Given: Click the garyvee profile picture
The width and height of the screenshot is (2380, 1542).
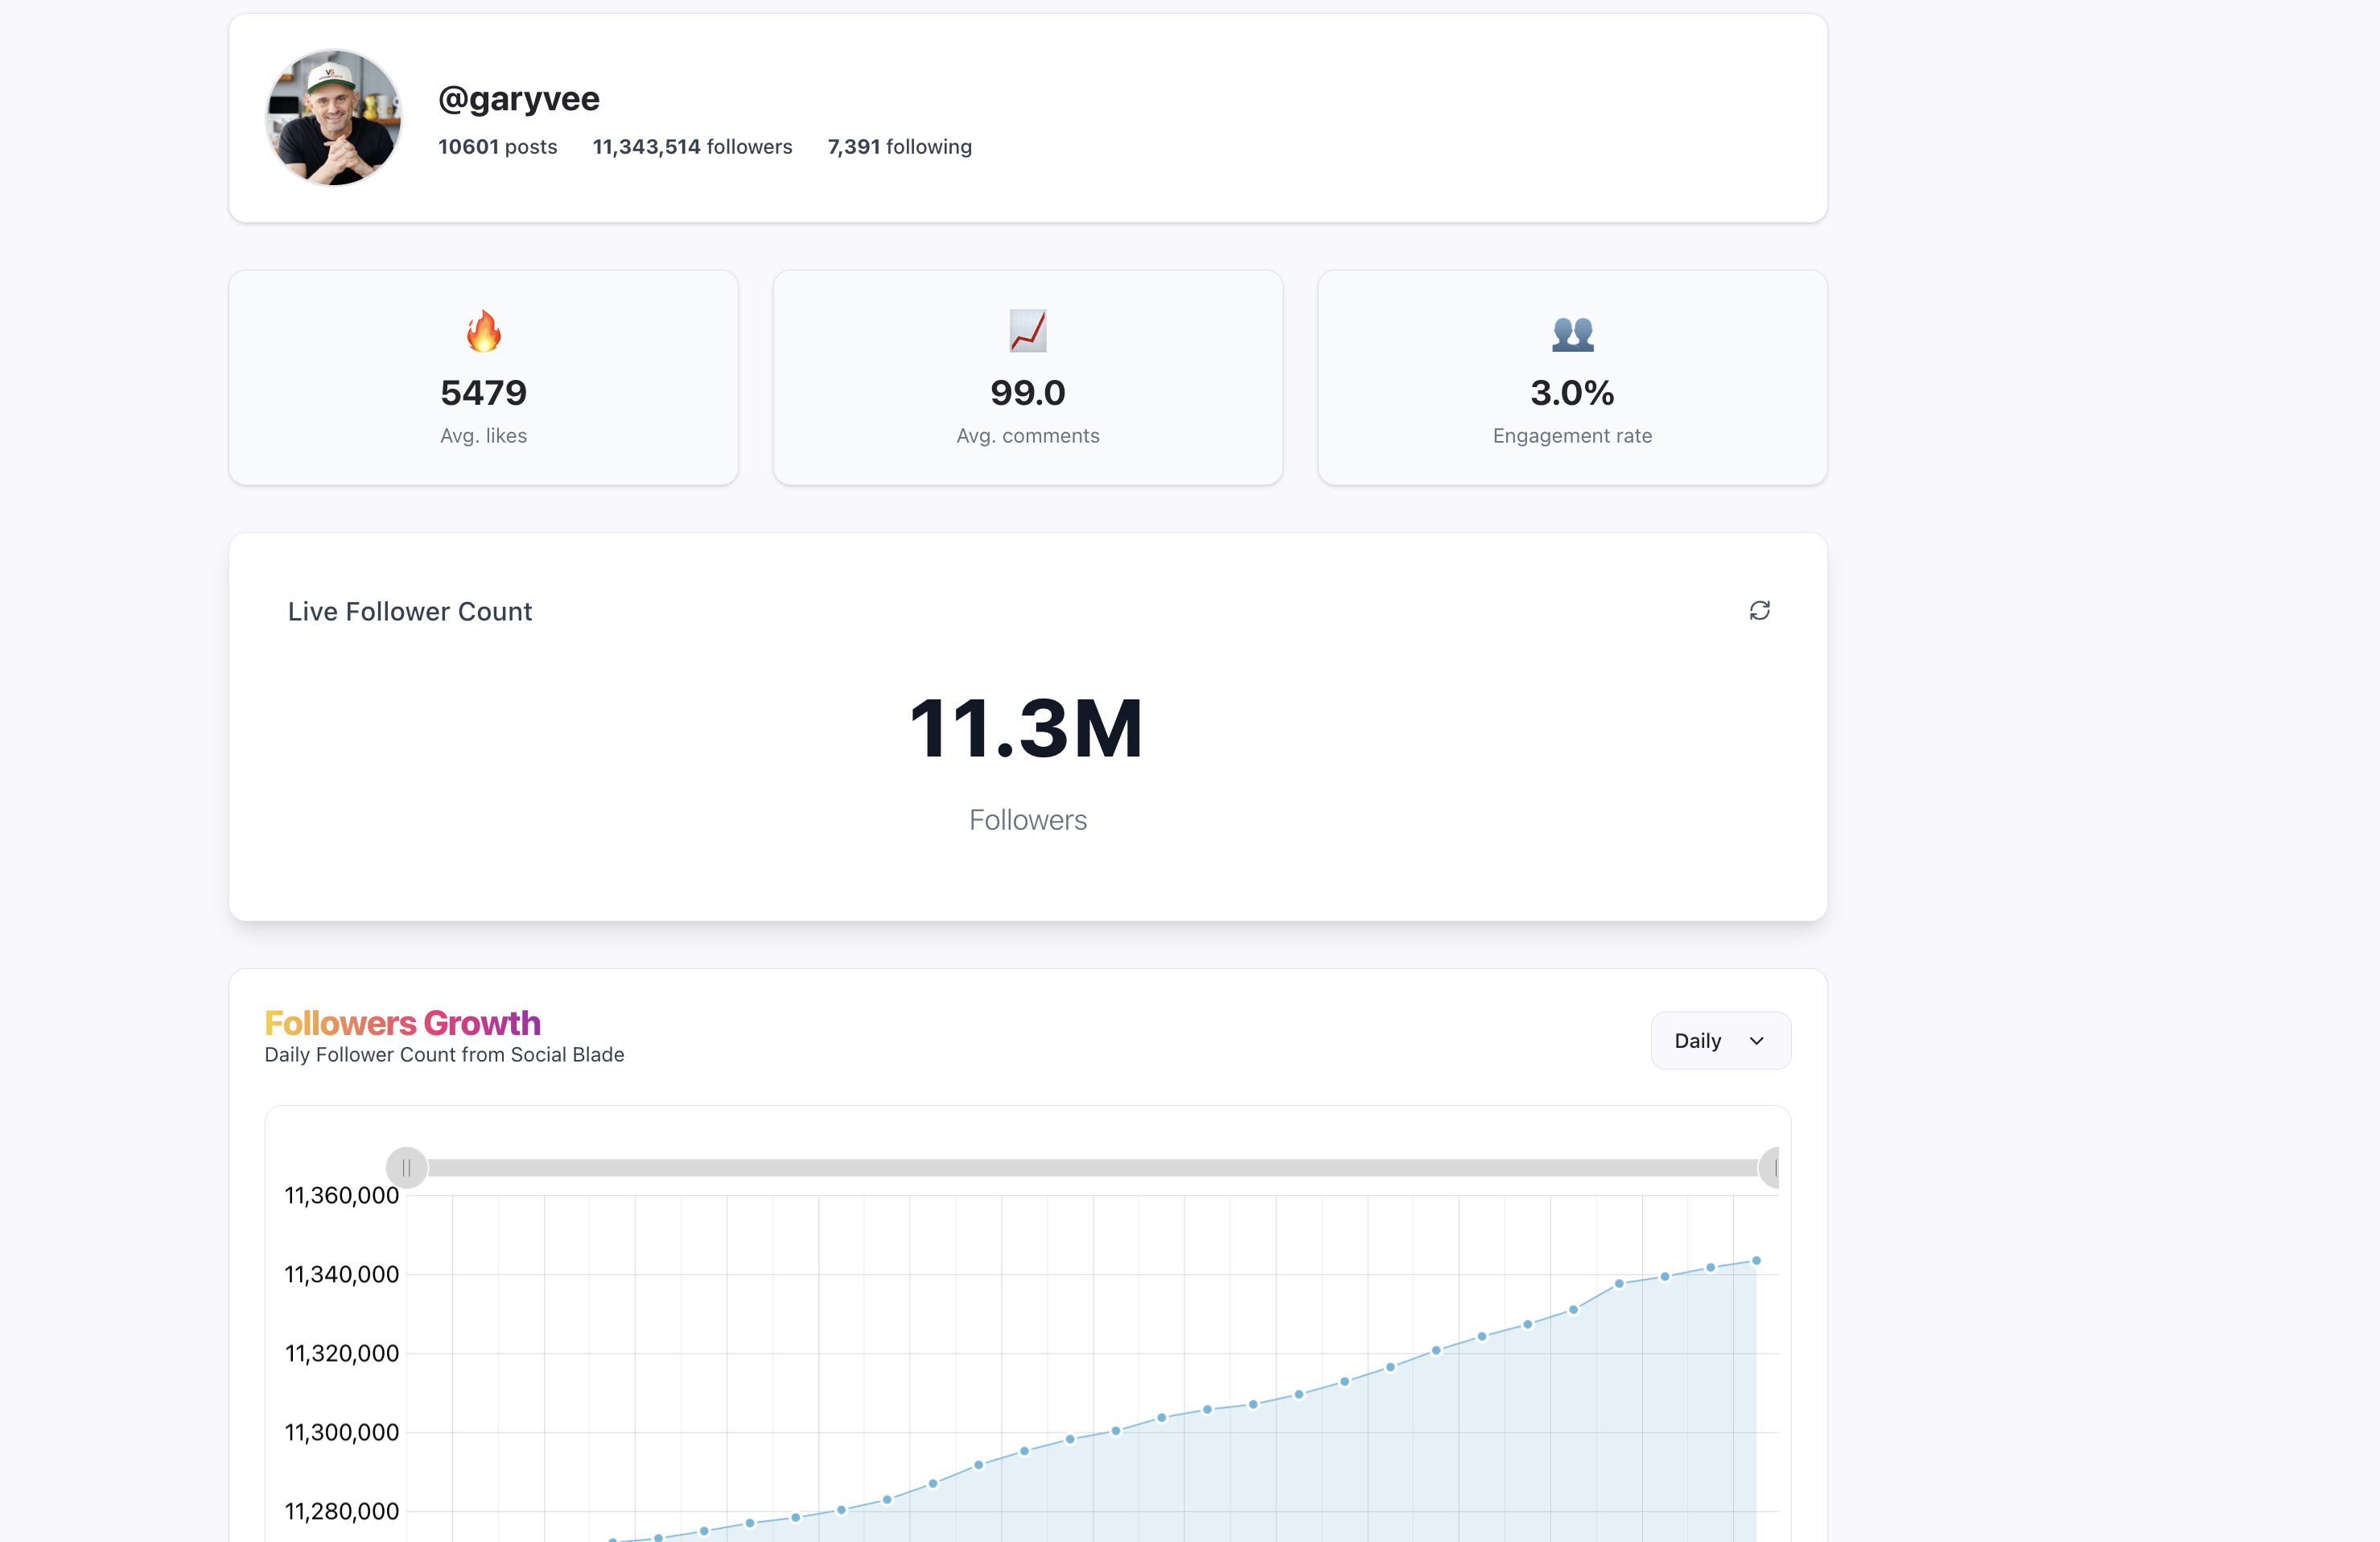Looking at the screenshot, I should [334, 118].
